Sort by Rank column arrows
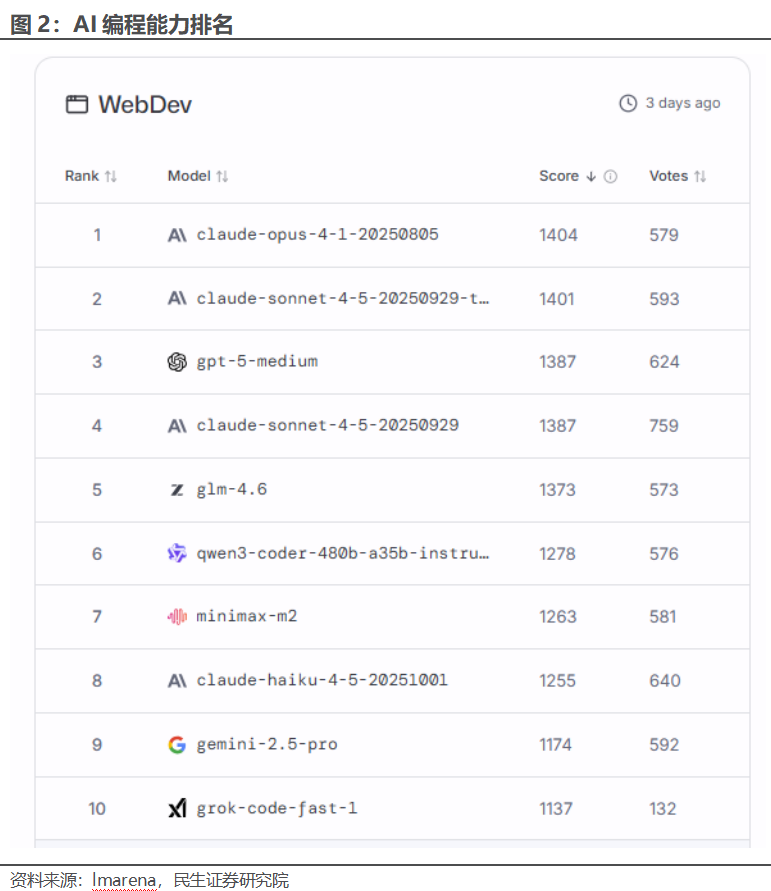The height and width of the screenshot is (891, 771). 111,177
